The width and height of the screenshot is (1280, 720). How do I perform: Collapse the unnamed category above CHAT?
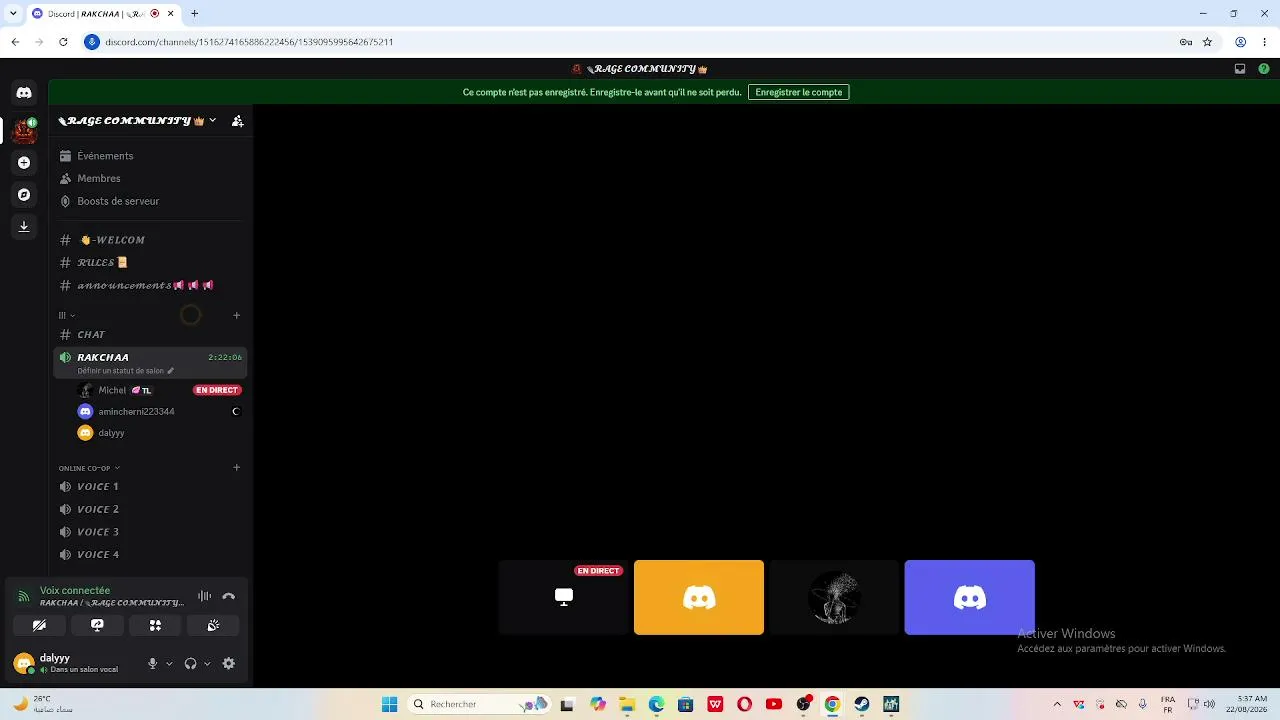pos(67,316)
